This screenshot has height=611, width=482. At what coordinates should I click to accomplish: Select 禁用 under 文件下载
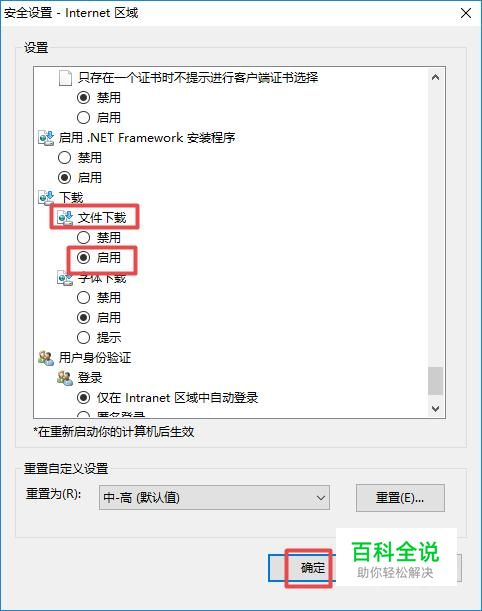pyautogui.click(x=83, y=237)
